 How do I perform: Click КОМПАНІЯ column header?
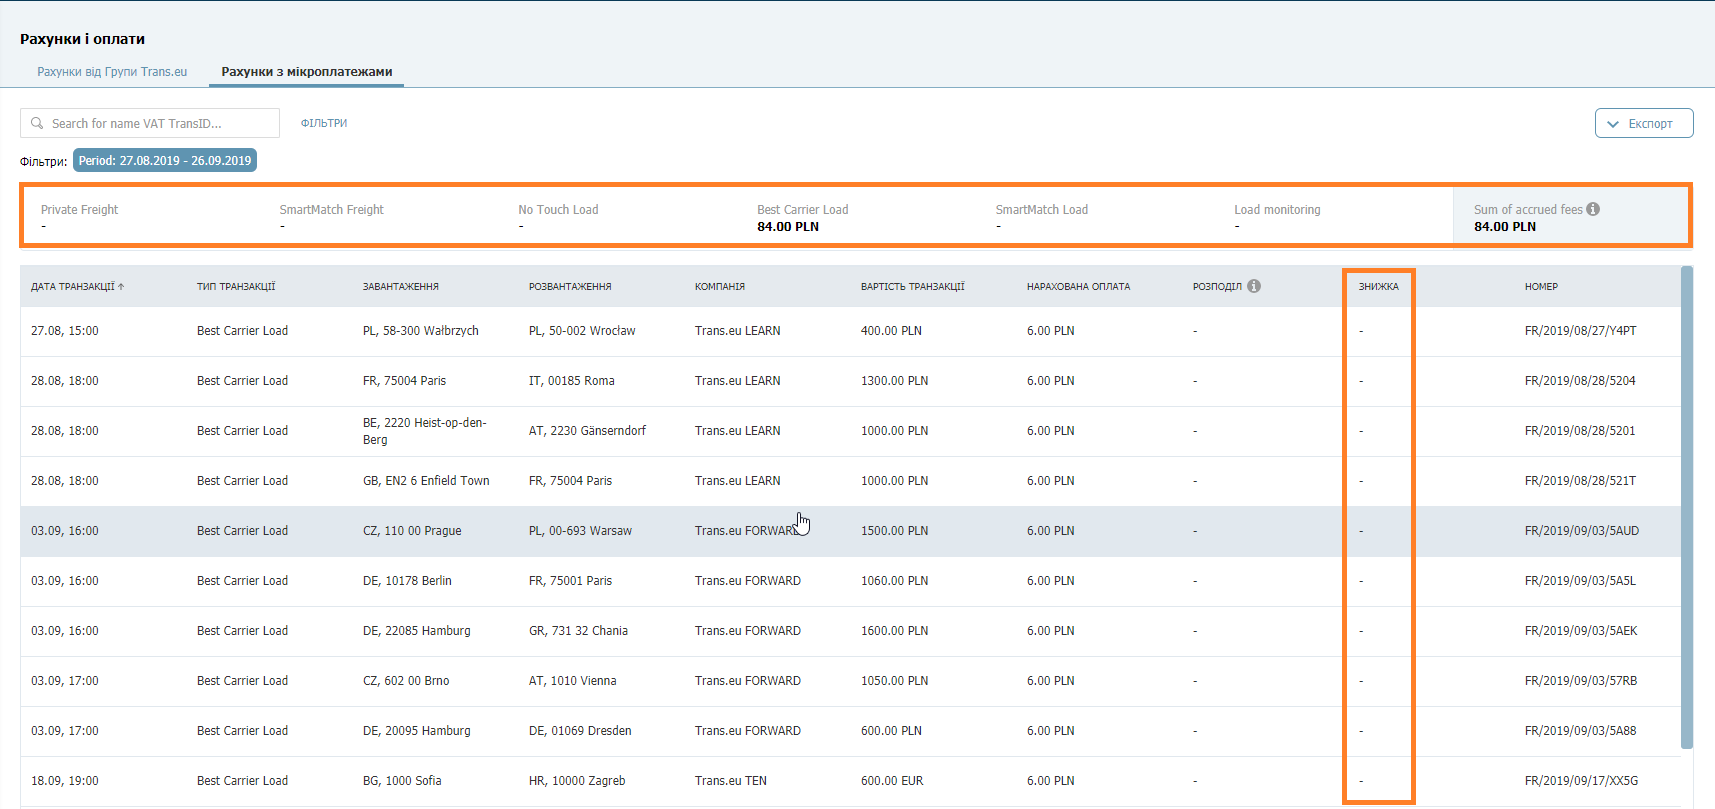[x=720, y=286]
